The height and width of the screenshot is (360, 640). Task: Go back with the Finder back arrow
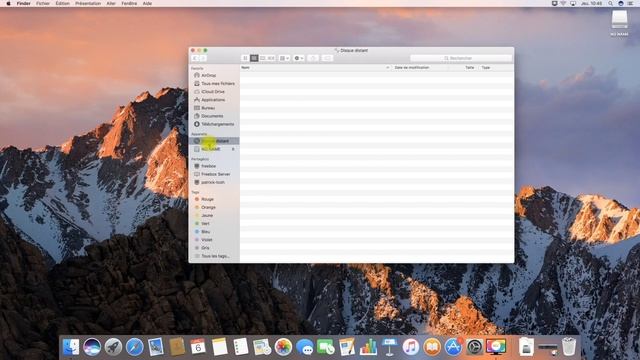pyautogui.click(x=195, y=58)
